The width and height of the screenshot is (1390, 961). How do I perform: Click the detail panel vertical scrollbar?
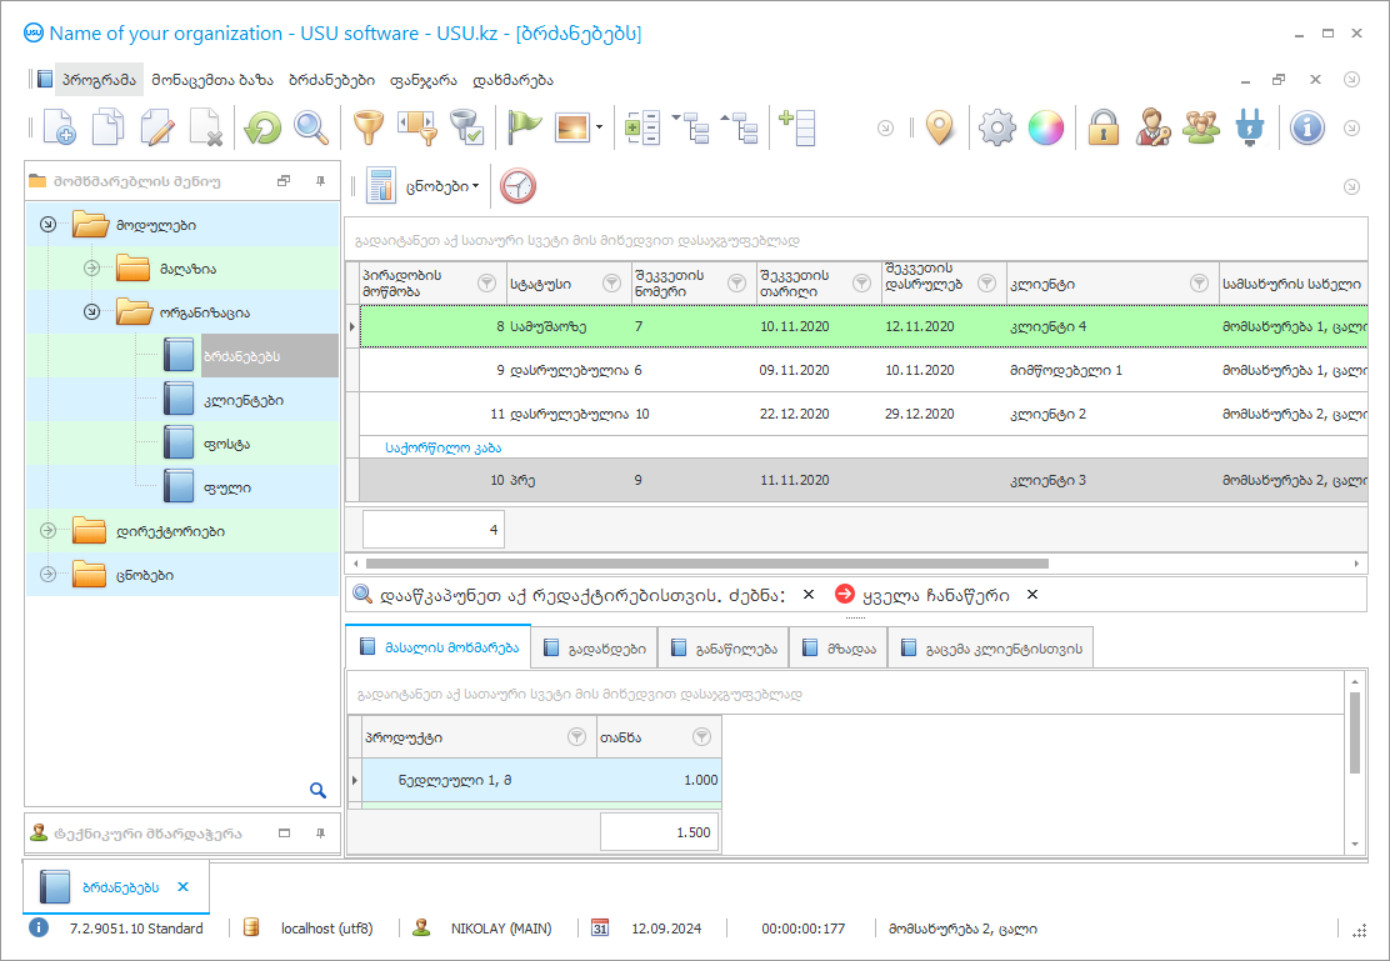click(1355, 733)
